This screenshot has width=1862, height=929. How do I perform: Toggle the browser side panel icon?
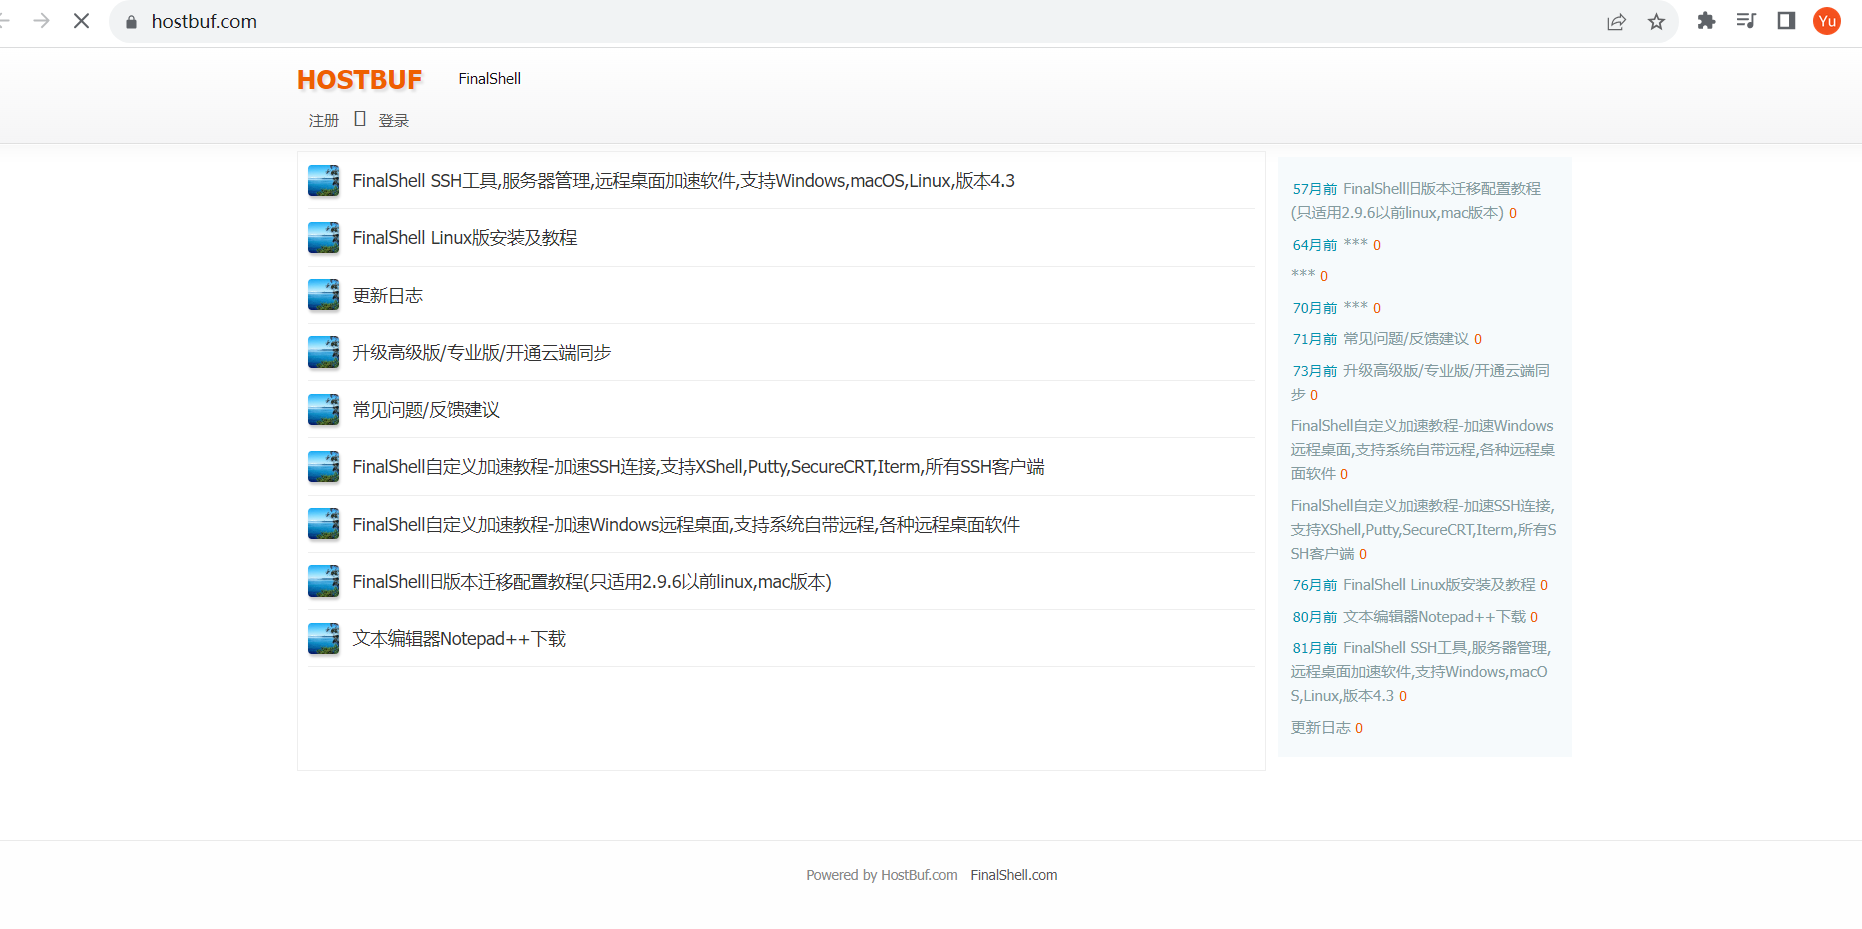[x=1786, y=21]
